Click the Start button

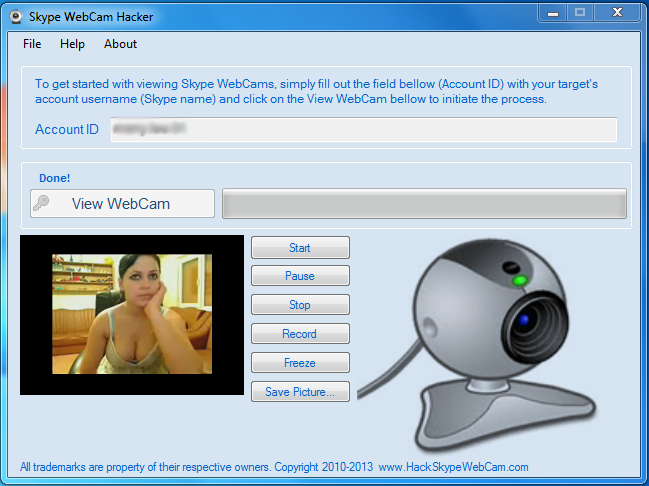[x=300, y=248]
